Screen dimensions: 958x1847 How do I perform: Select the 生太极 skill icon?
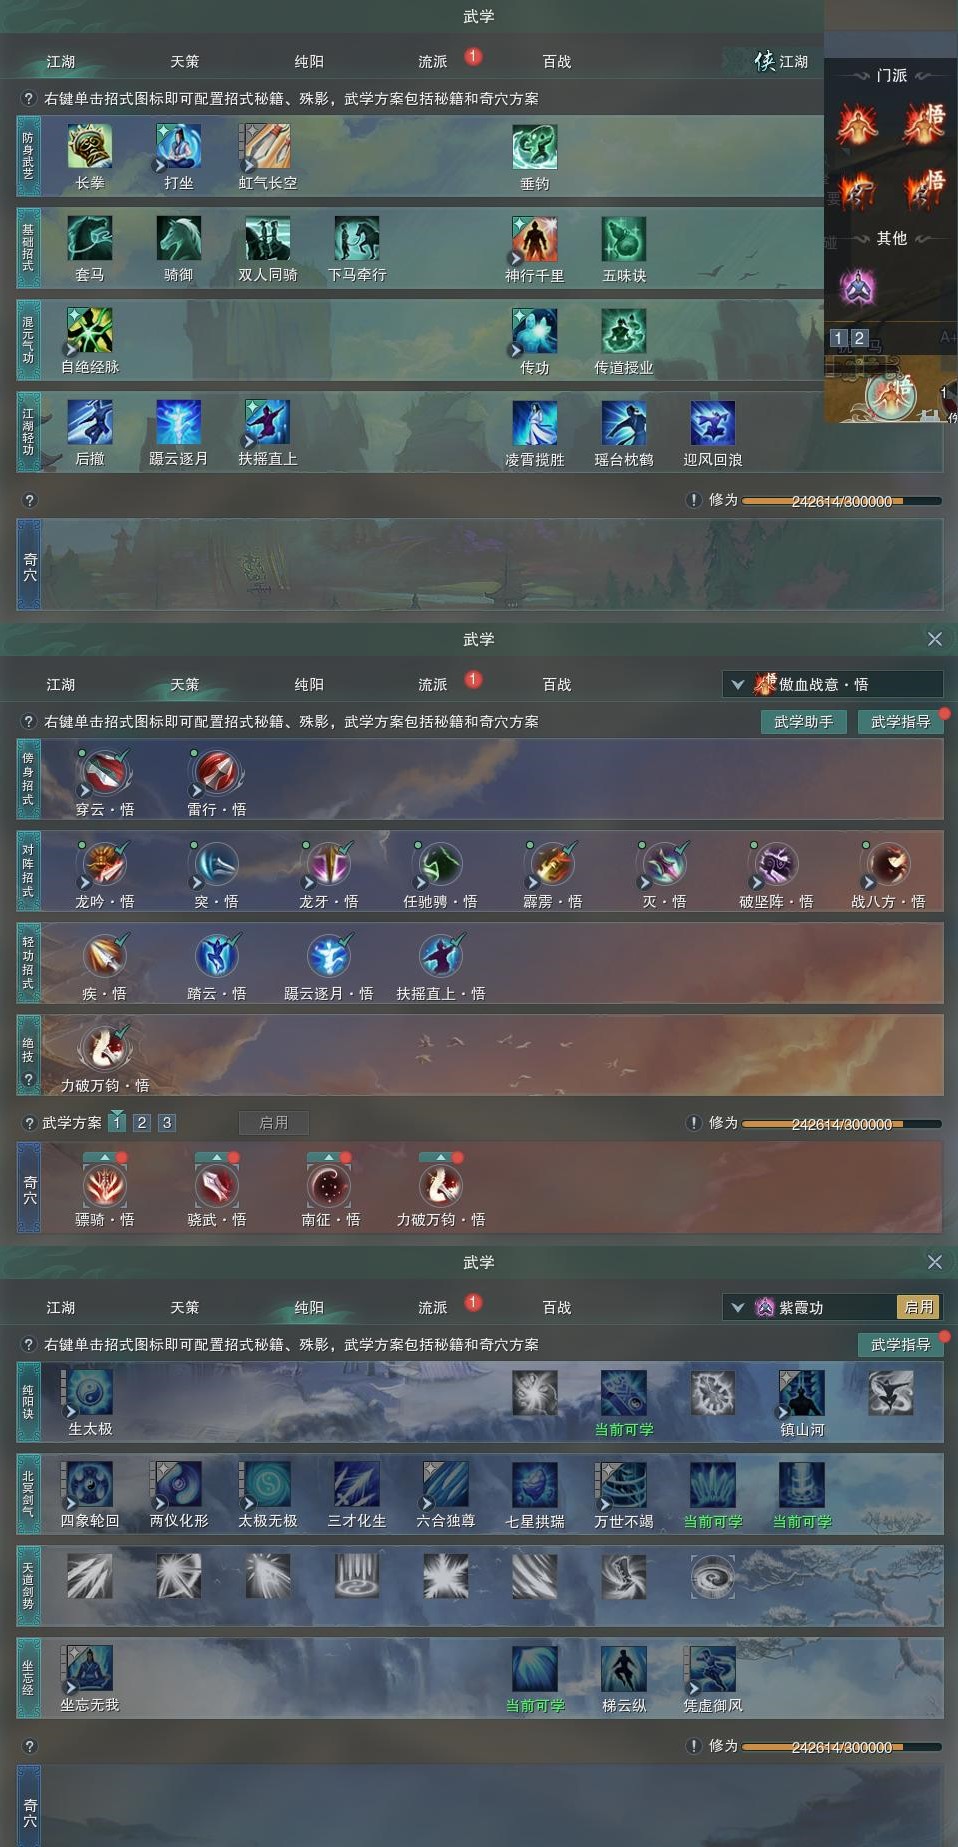(x=90, y=1392)
